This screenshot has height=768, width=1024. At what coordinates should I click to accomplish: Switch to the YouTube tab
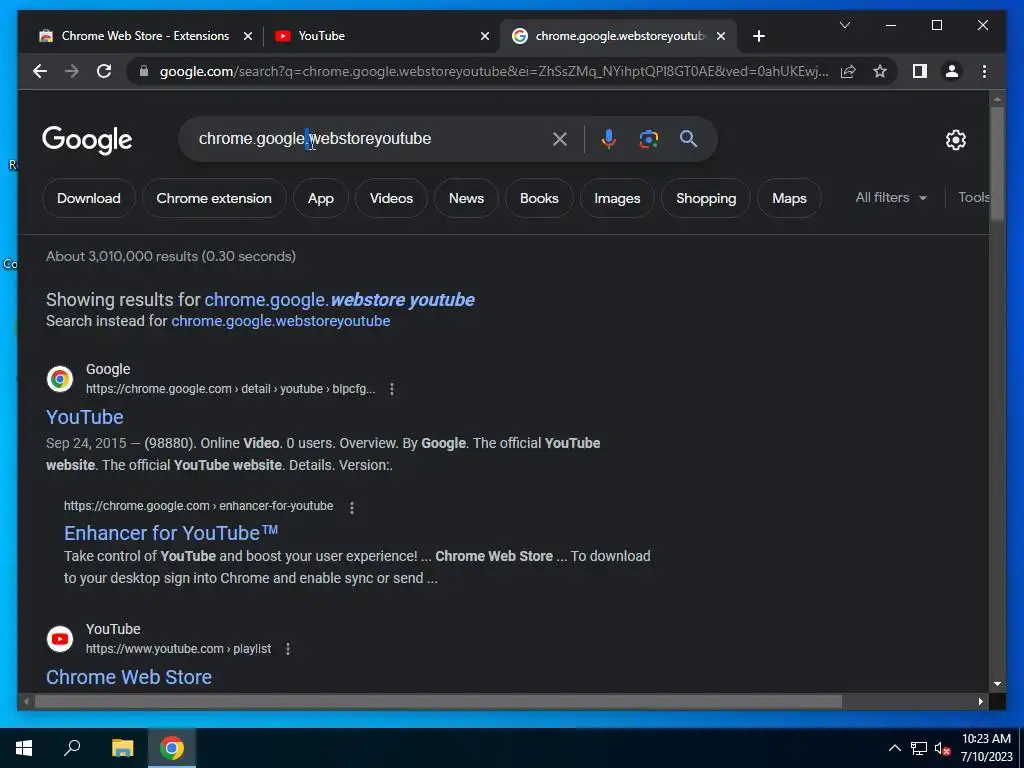coord(381,36)
